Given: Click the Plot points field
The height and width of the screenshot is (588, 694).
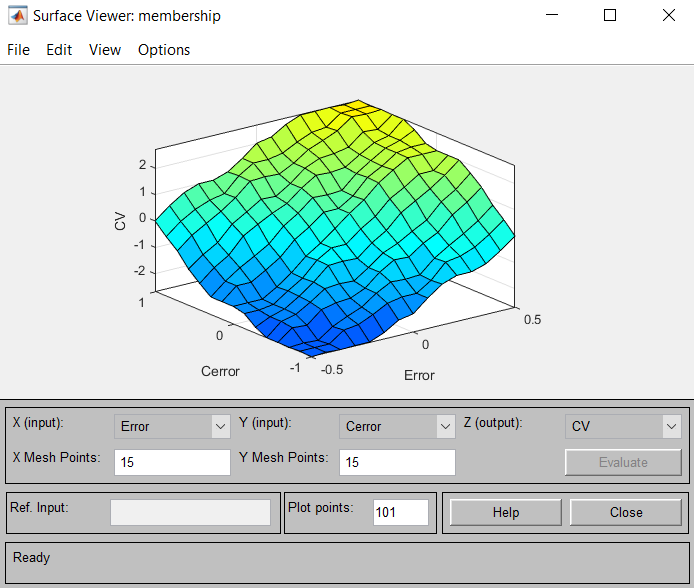Looking at the screenshot, I should point(401,512).
